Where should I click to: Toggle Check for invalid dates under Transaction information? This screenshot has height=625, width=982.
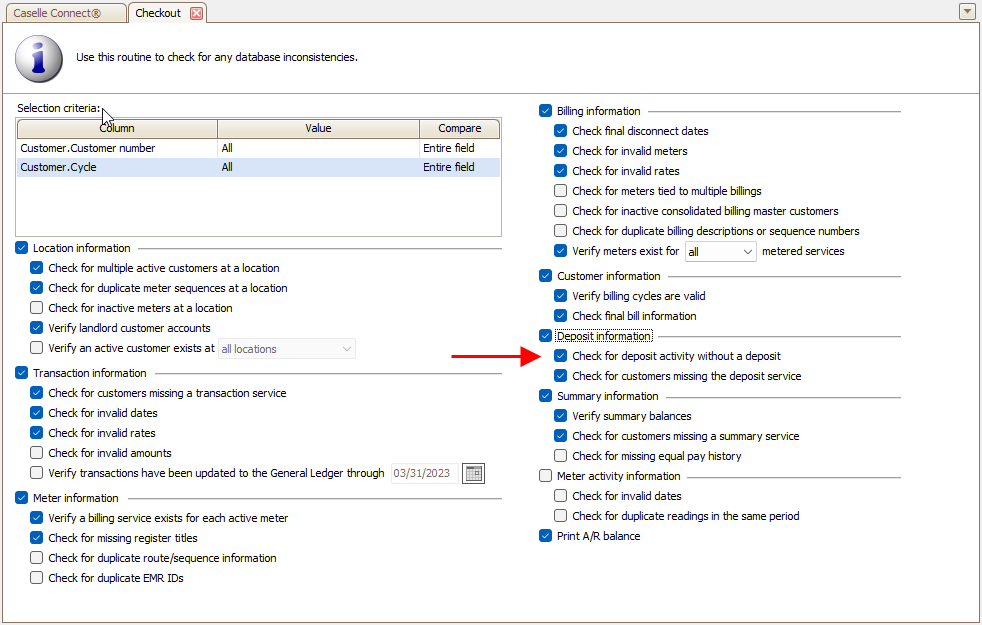click(37, 413)
